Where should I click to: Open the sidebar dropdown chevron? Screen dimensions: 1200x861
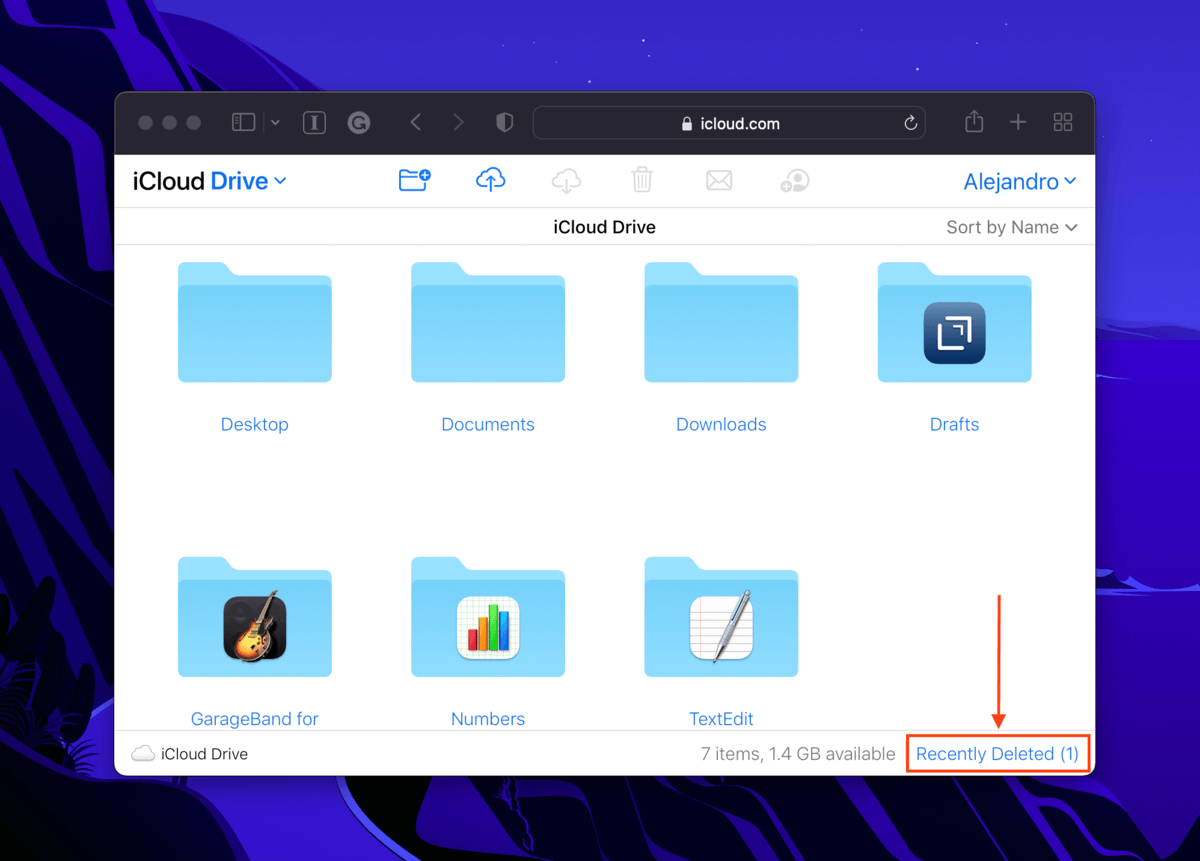click(275, 123)
